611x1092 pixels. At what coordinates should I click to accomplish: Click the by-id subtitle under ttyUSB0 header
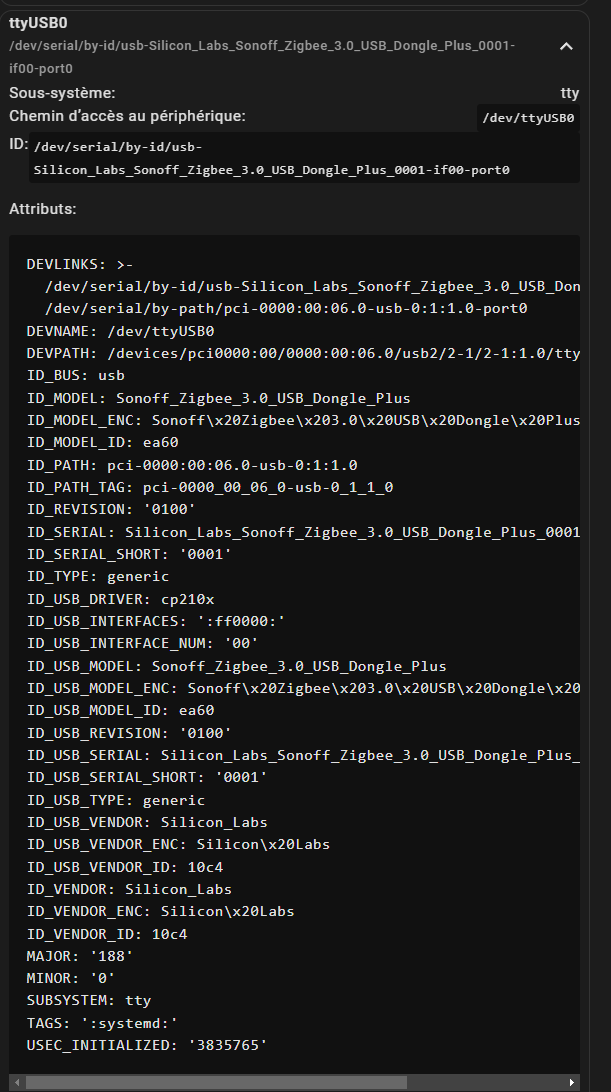(x=262, y=57)
